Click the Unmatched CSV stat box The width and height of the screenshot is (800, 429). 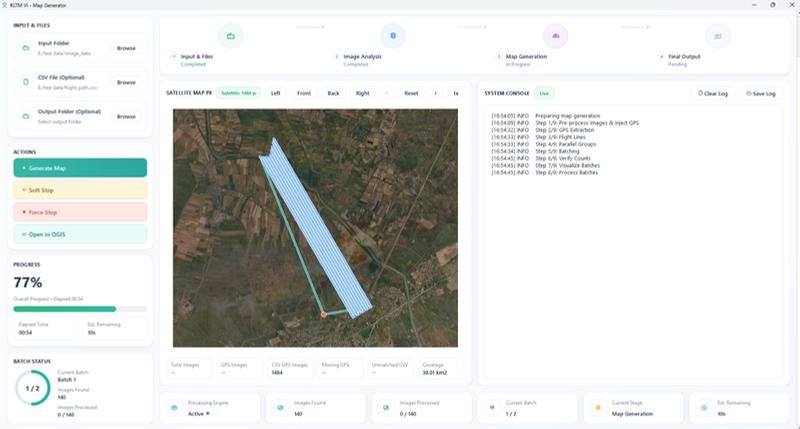pyautogui.click(x=390, y=369)
